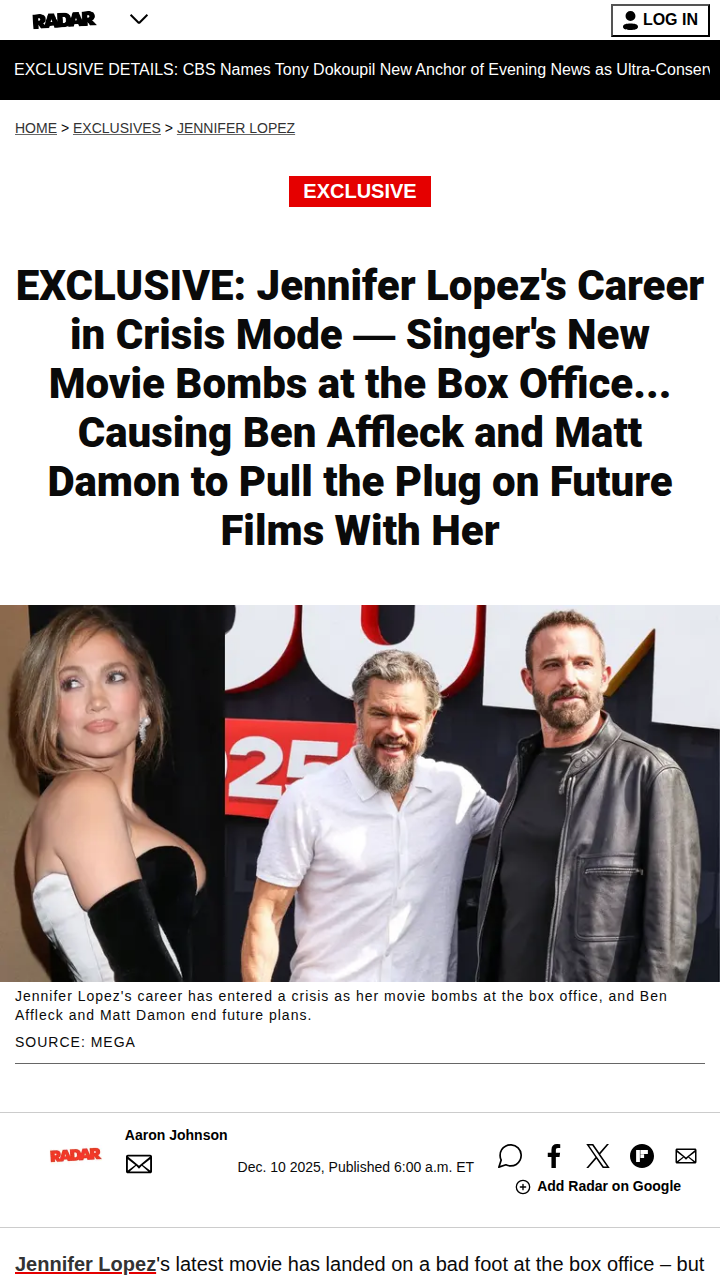Open the article's main photo
Viewport: 720px width, 1280px height.
coord(360,793)
